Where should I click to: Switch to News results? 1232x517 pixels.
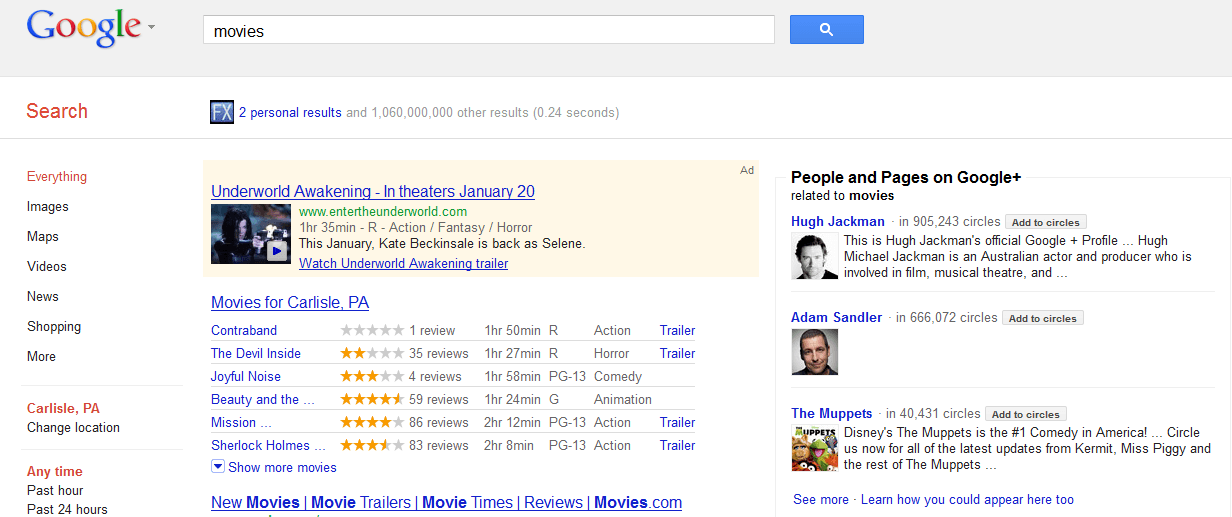43,297
